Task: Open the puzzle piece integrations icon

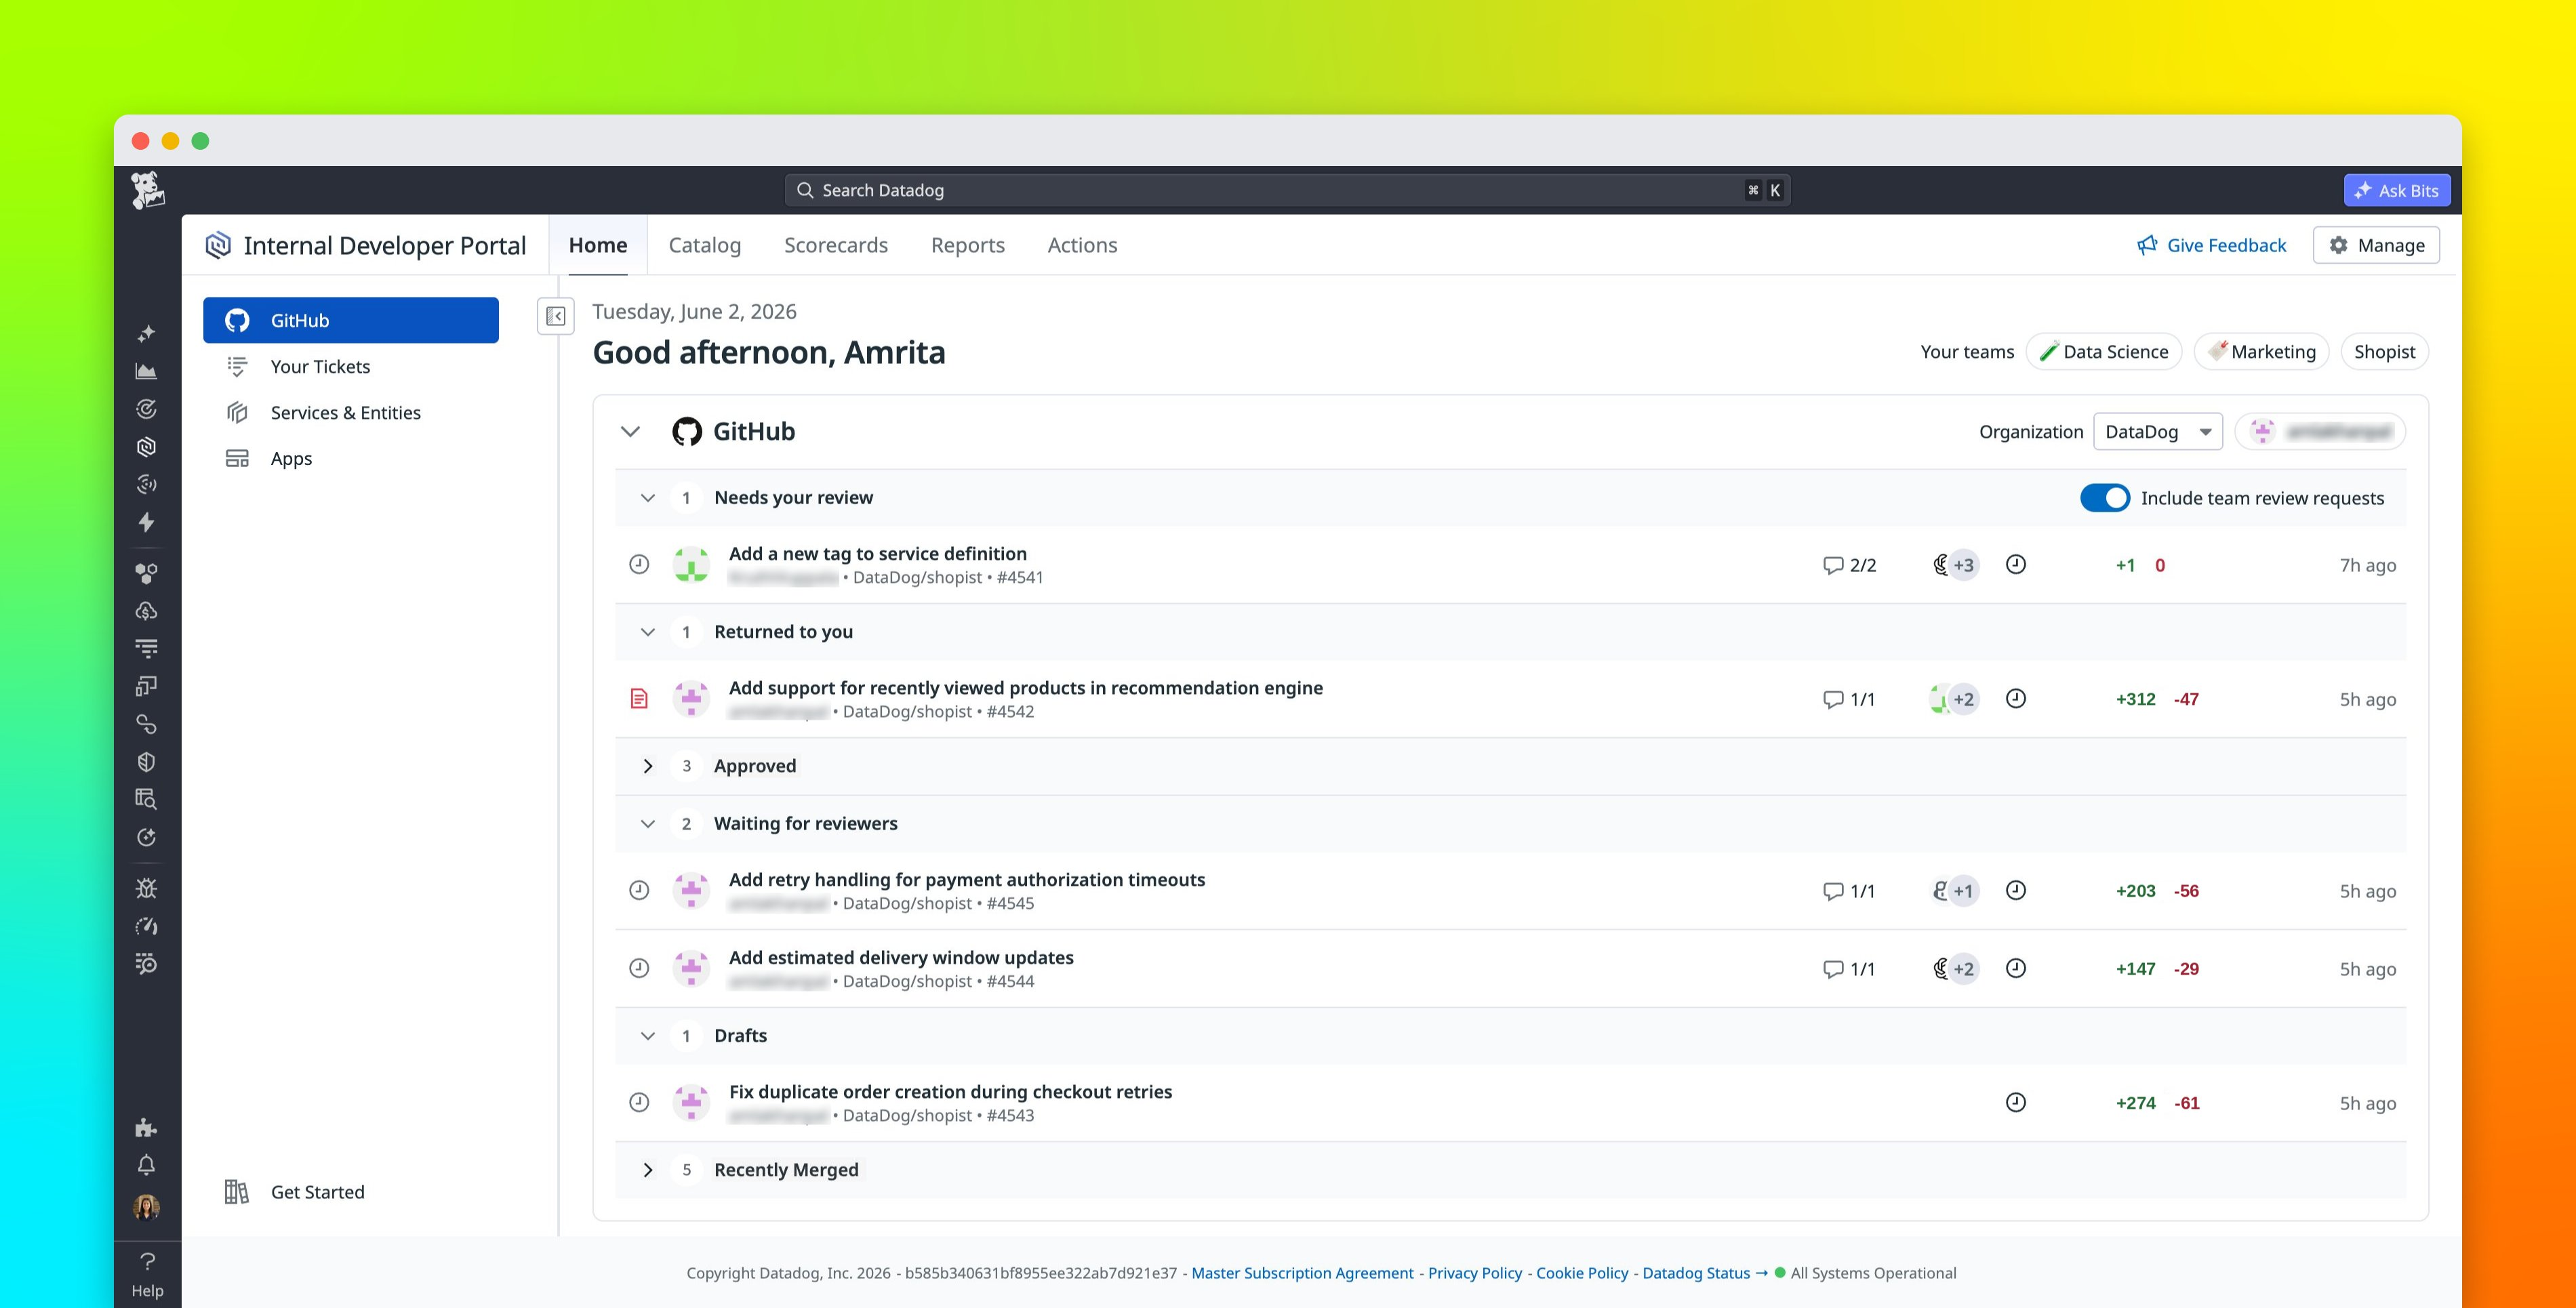Action: pos(147,1128)
